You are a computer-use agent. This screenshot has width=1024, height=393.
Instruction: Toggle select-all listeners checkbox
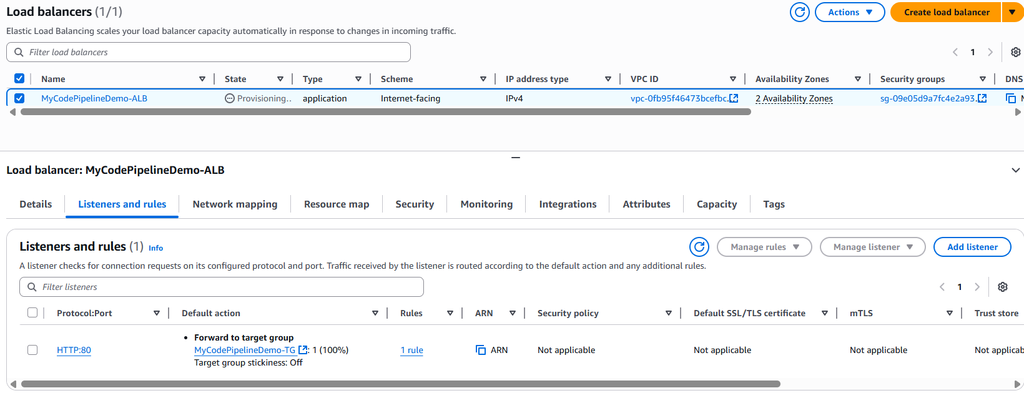click(33, 313)
